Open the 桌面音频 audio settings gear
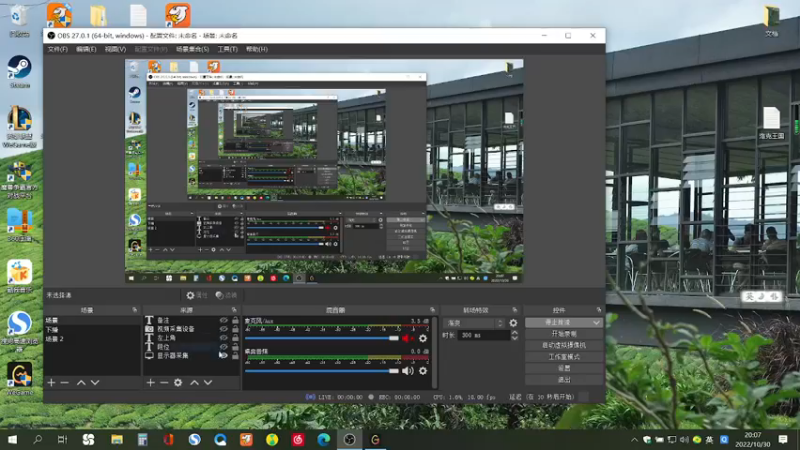Viewport: 800px width, 450px height. click(423, 371)
